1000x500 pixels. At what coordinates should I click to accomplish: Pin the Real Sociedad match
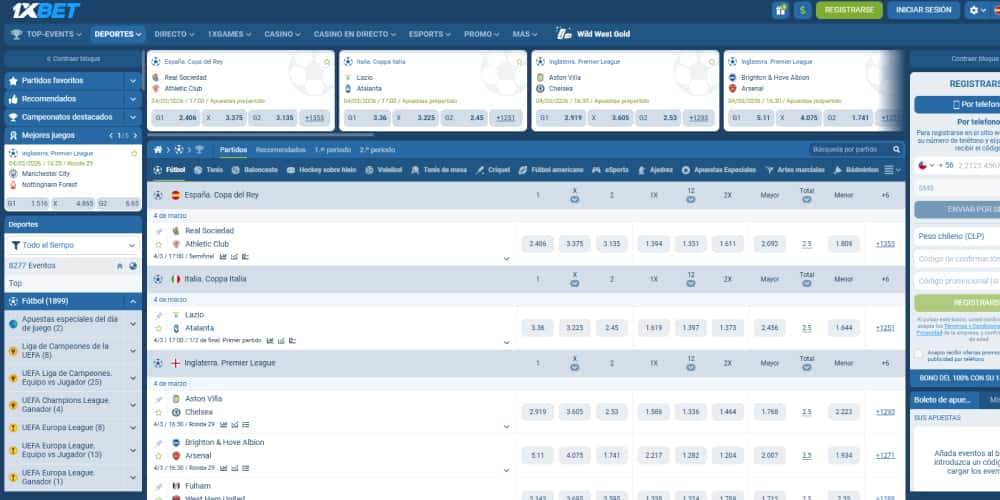(x=159, y=231)
